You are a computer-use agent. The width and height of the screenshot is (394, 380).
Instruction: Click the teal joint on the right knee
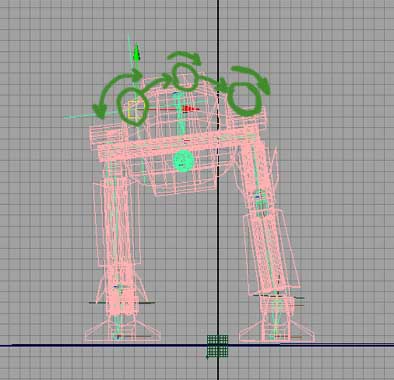(260, 198)
